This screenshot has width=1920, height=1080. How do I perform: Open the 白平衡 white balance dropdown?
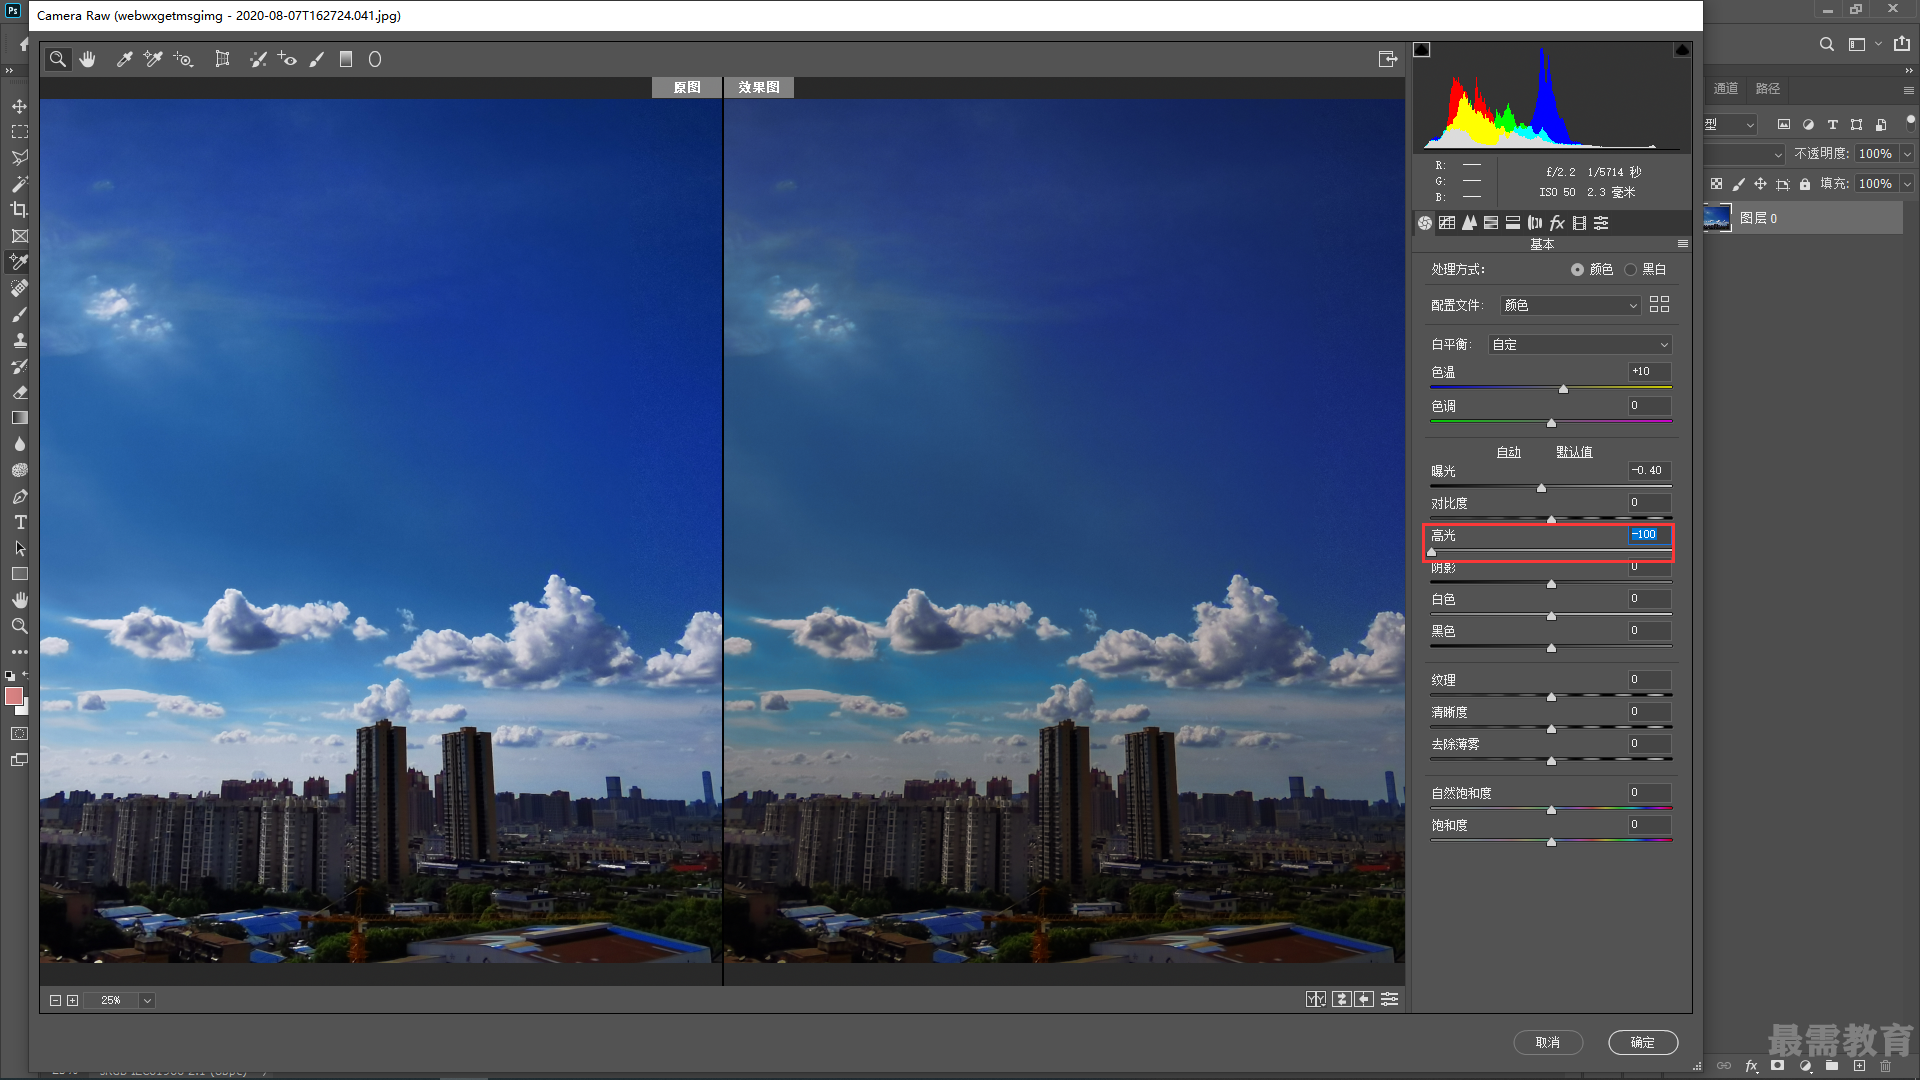(1580, 344)
